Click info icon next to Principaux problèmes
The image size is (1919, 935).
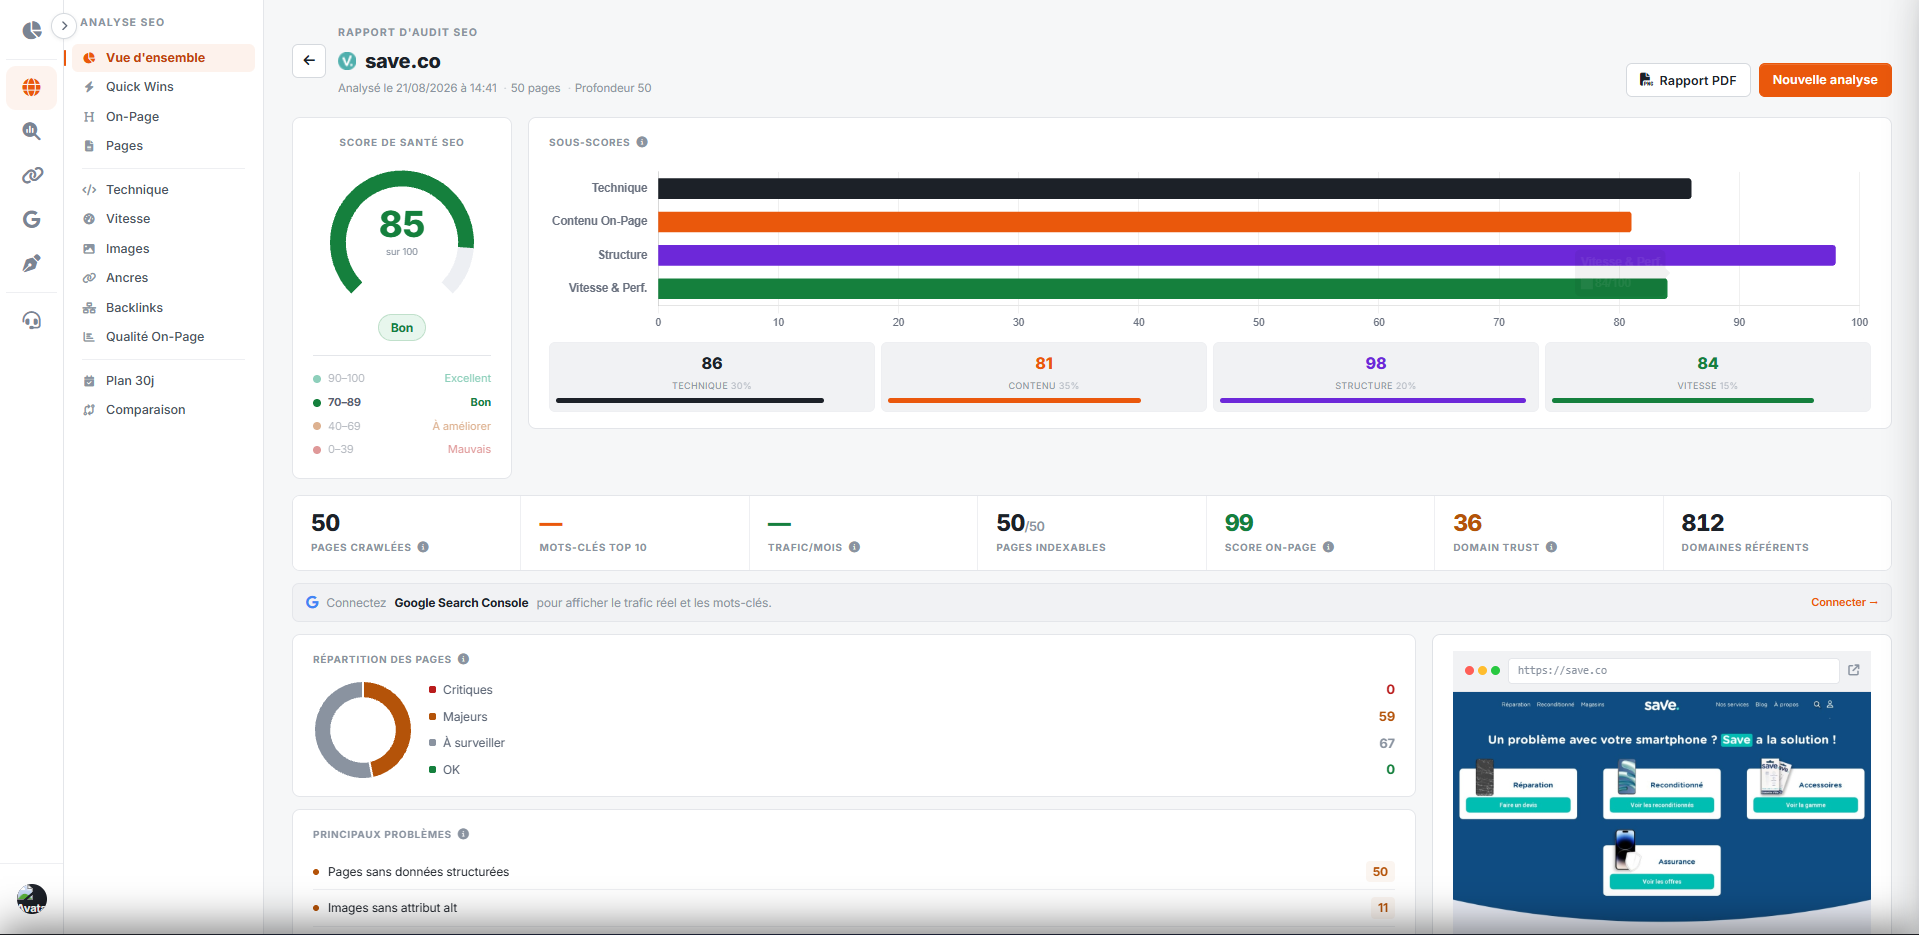point(463,834)
